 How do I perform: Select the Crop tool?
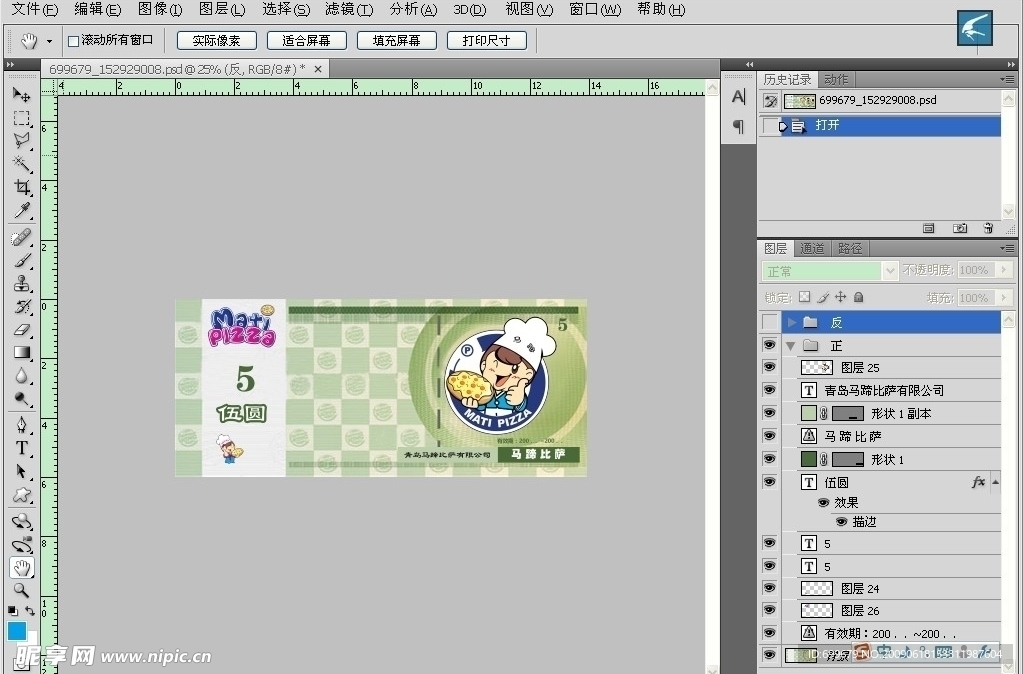pos(22,187)
